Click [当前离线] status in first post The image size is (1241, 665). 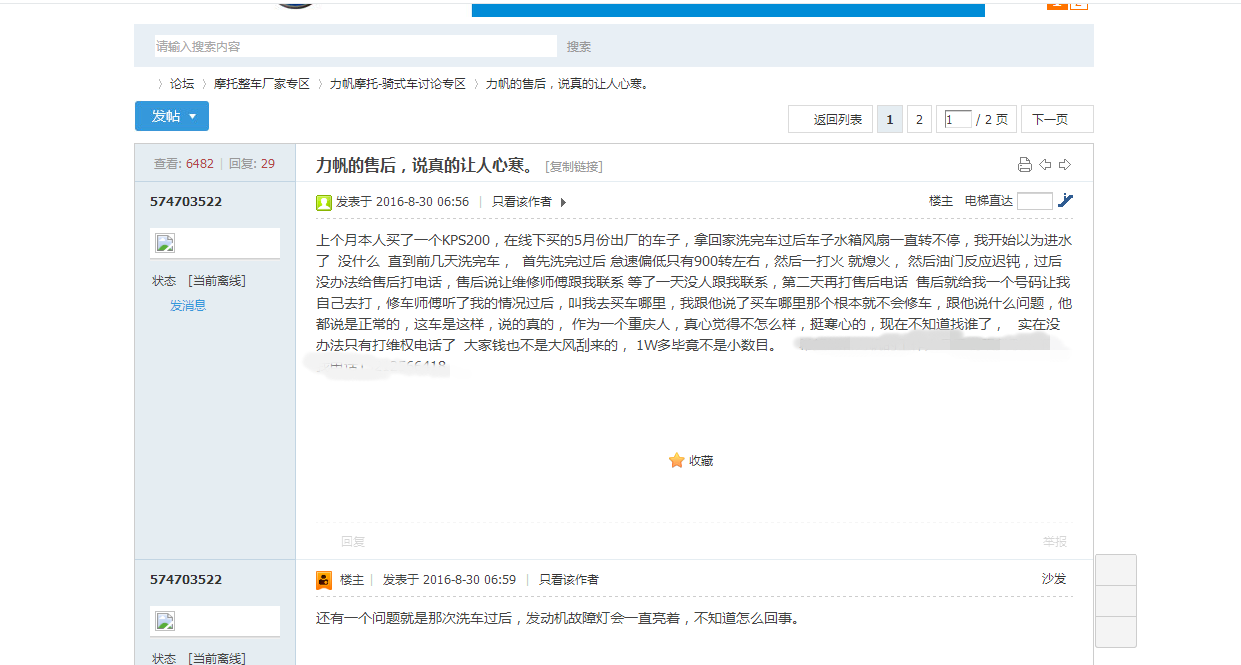coord(217,281)
